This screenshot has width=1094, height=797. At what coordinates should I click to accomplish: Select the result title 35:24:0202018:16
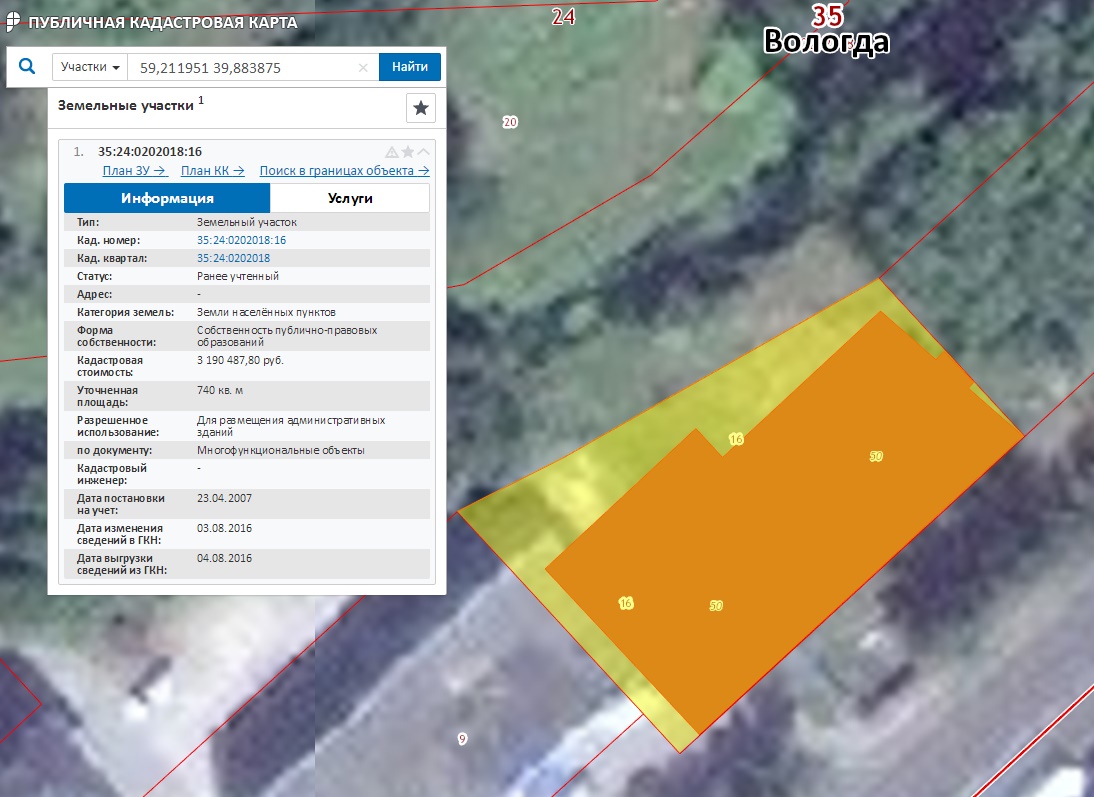pyautogui.click(x=150, y=152)
